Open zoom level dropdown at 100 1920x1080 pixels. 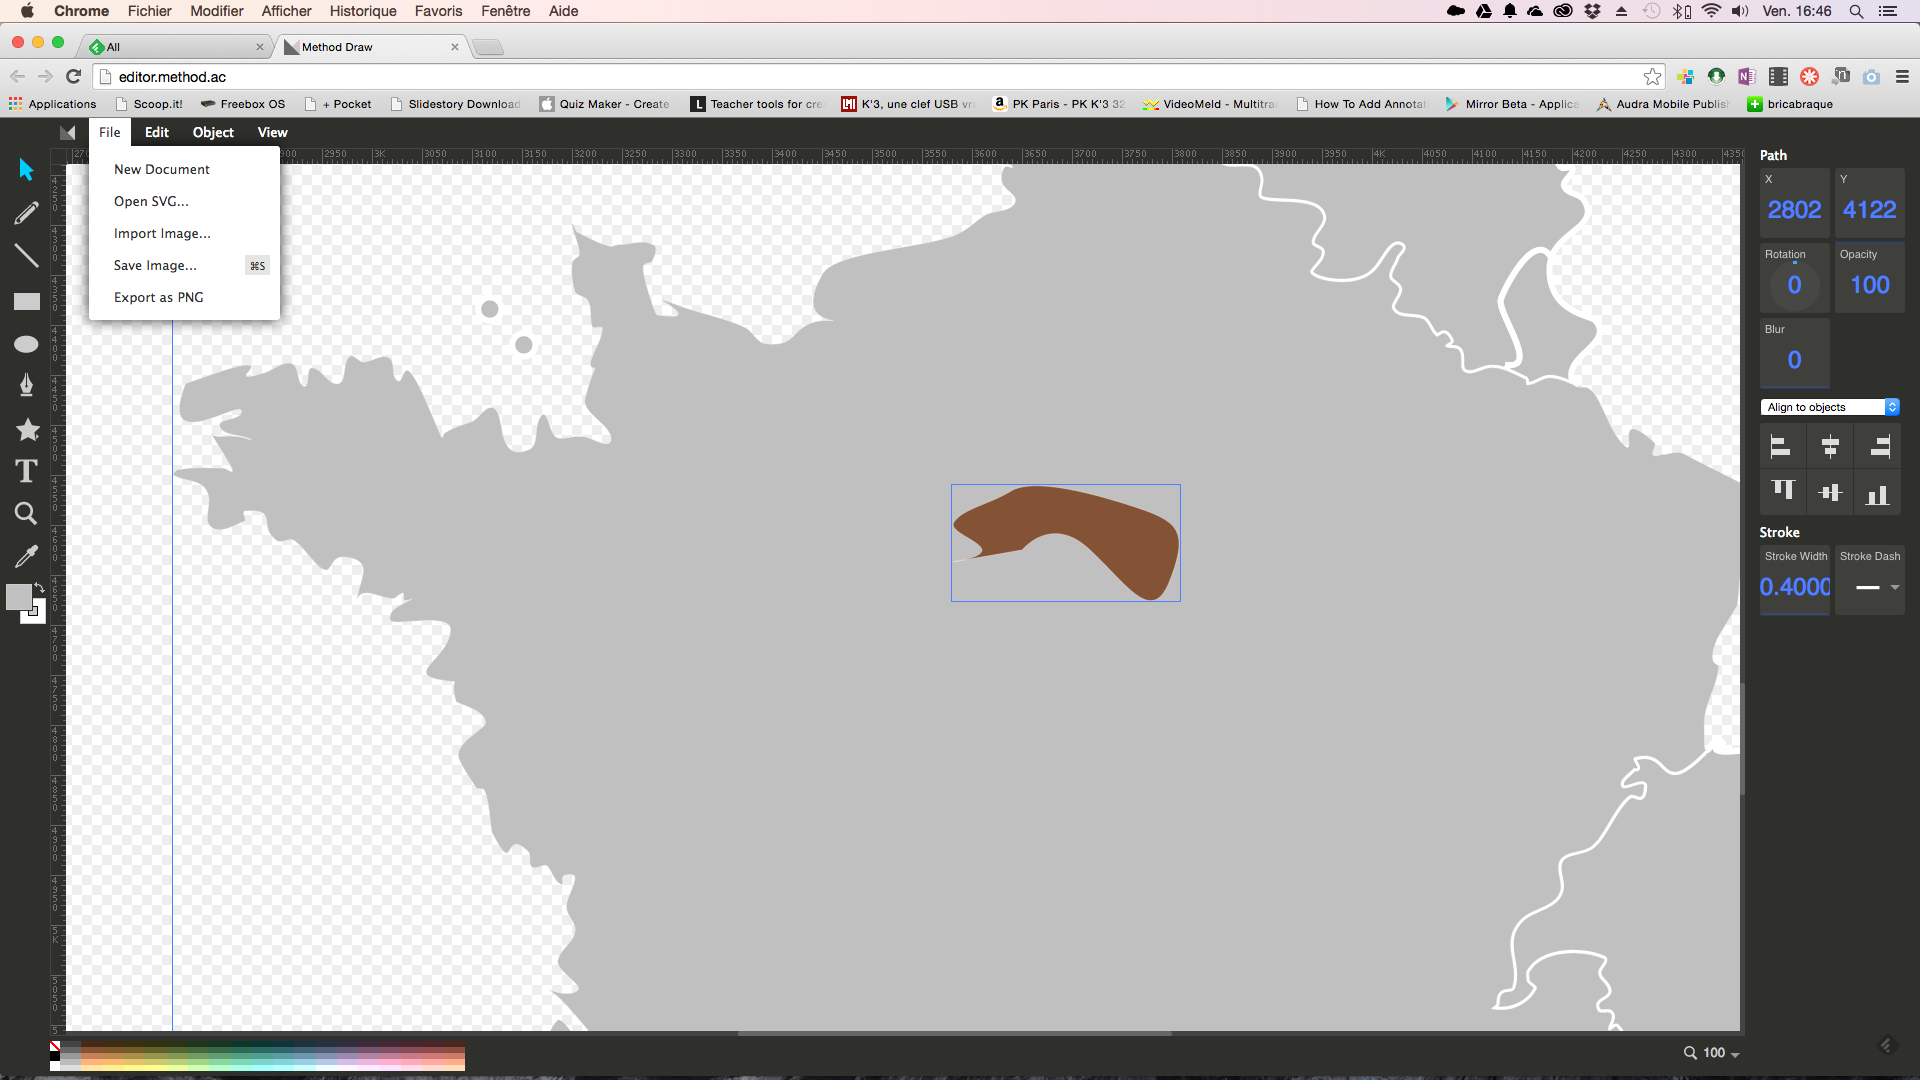[1712, 1053]
